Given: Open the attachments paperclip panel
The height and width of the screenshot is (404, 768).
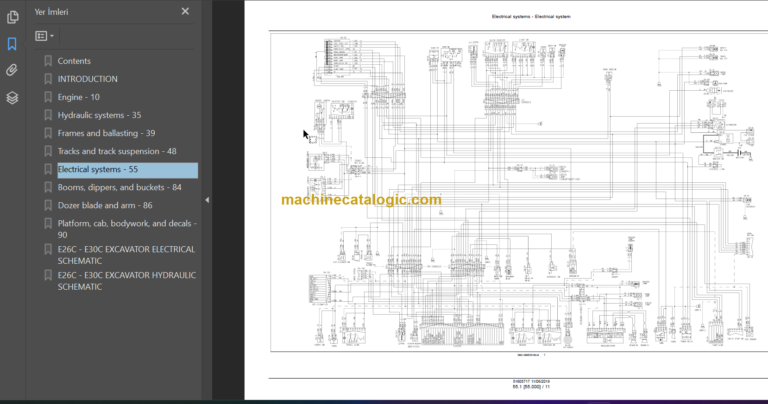Looking at the screenshot, I should click(x=12, y=70).
